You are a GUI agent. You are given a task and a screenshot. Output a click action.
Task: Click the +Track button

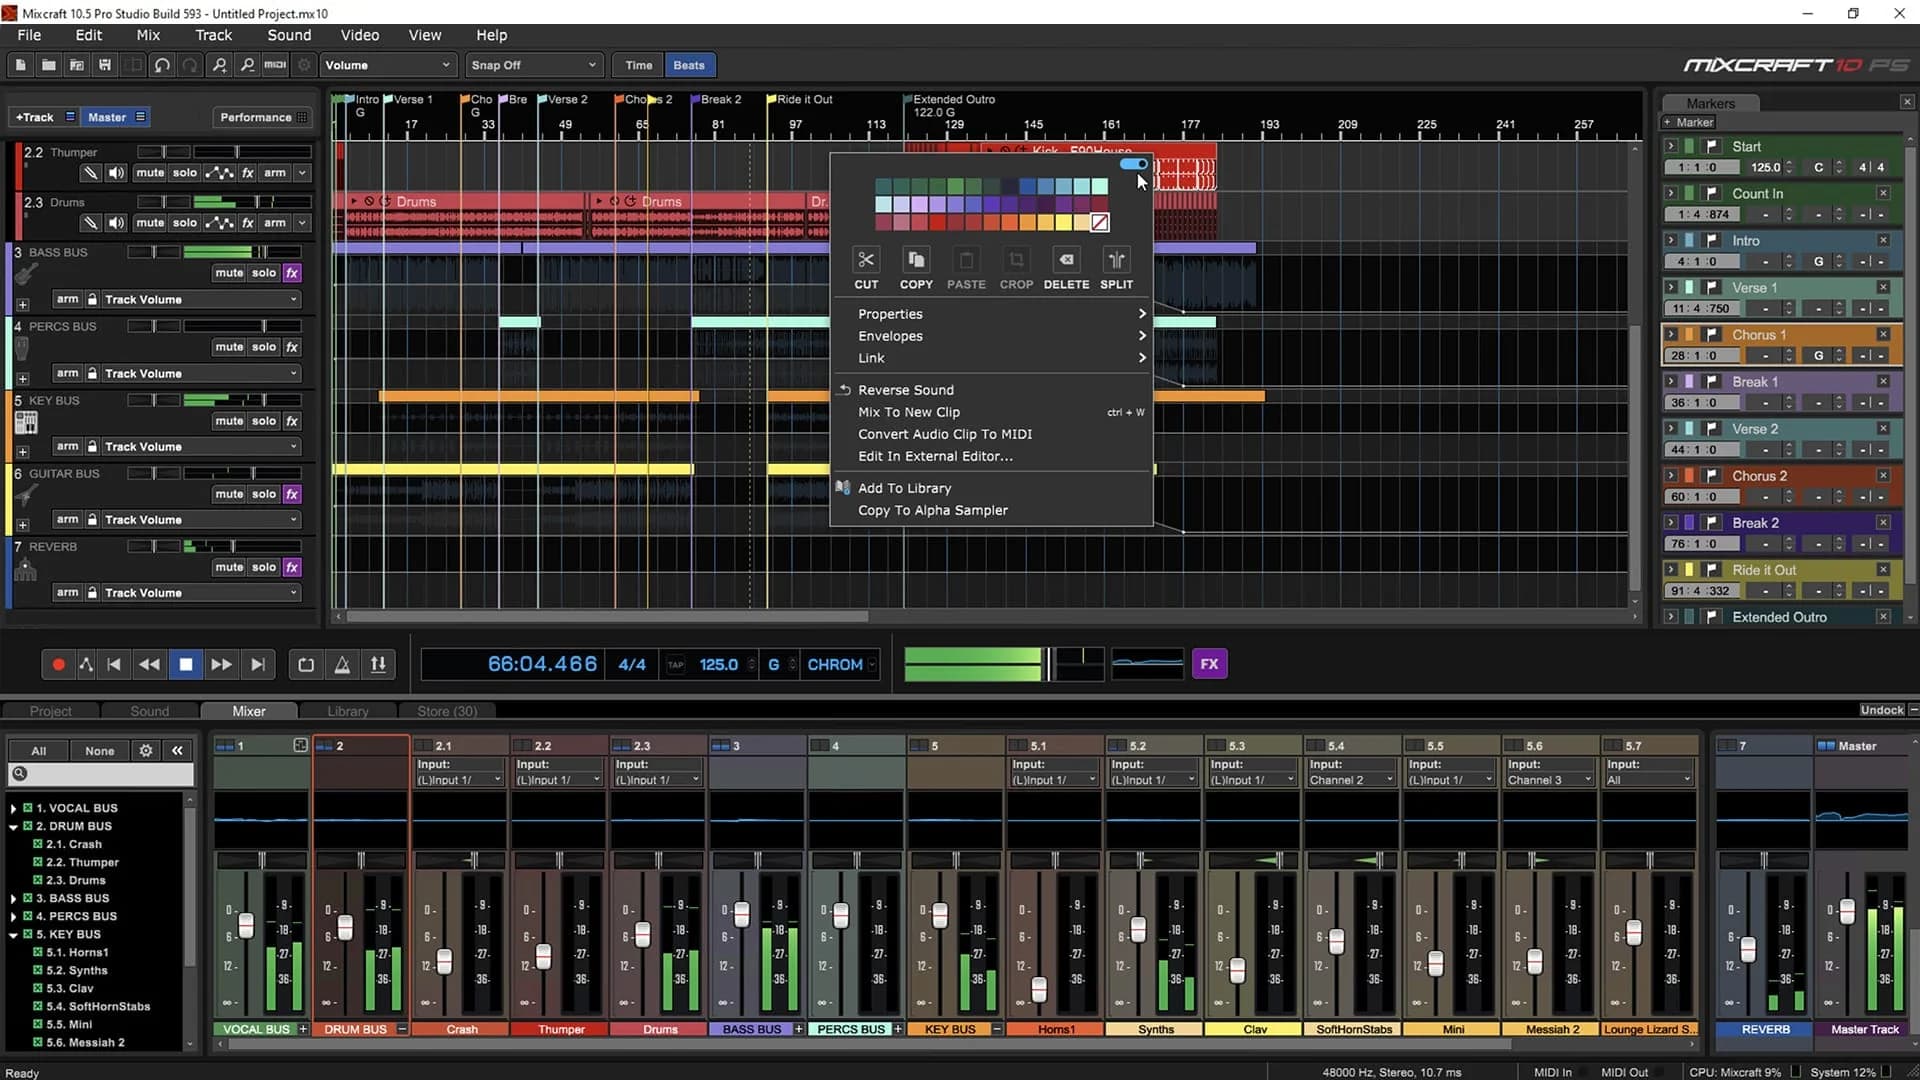click(x=36, y=116)
